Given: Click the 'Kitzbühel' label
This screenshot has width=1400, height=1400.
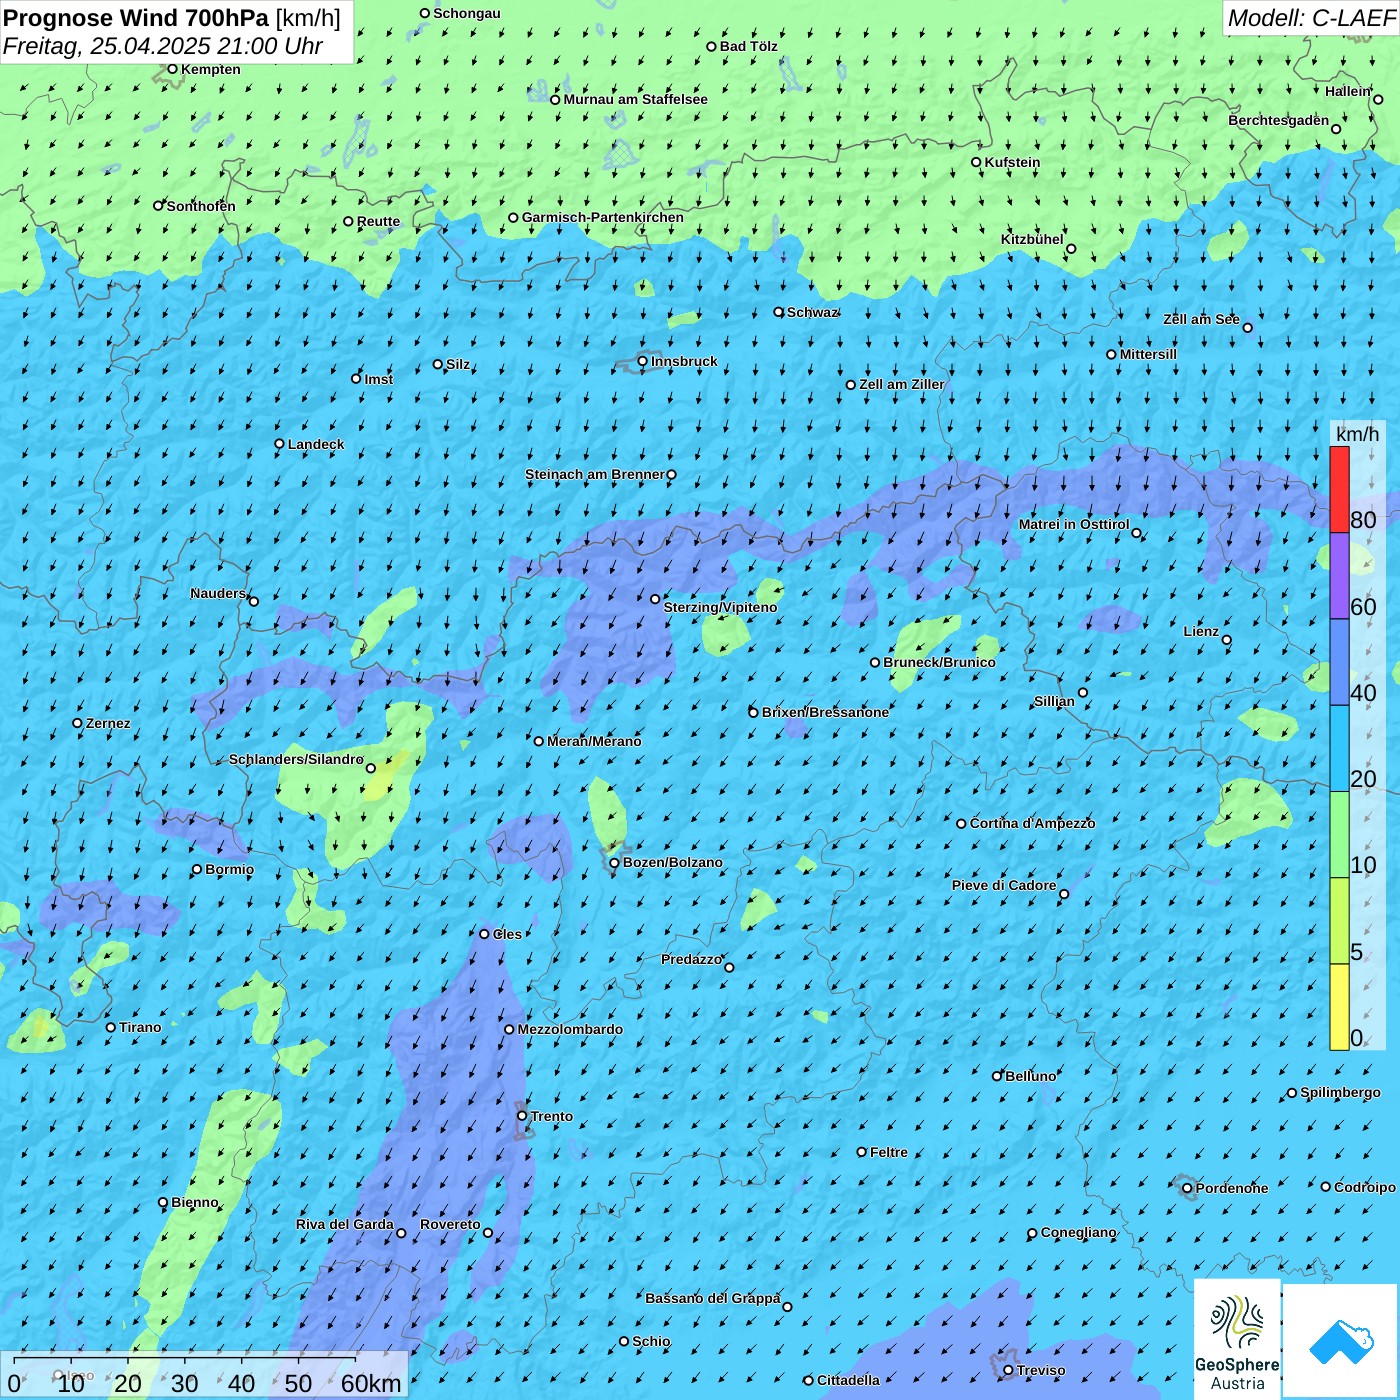Looking at the screenshot, I should pos(1032,239).
